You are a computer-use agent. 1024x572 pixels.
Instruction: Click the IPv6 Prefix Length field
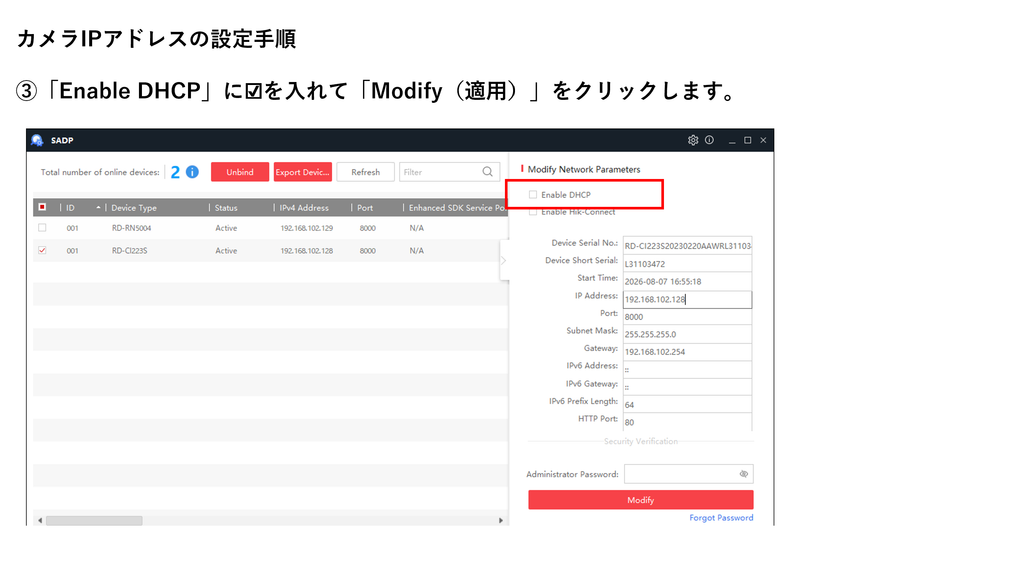[687, 405]
